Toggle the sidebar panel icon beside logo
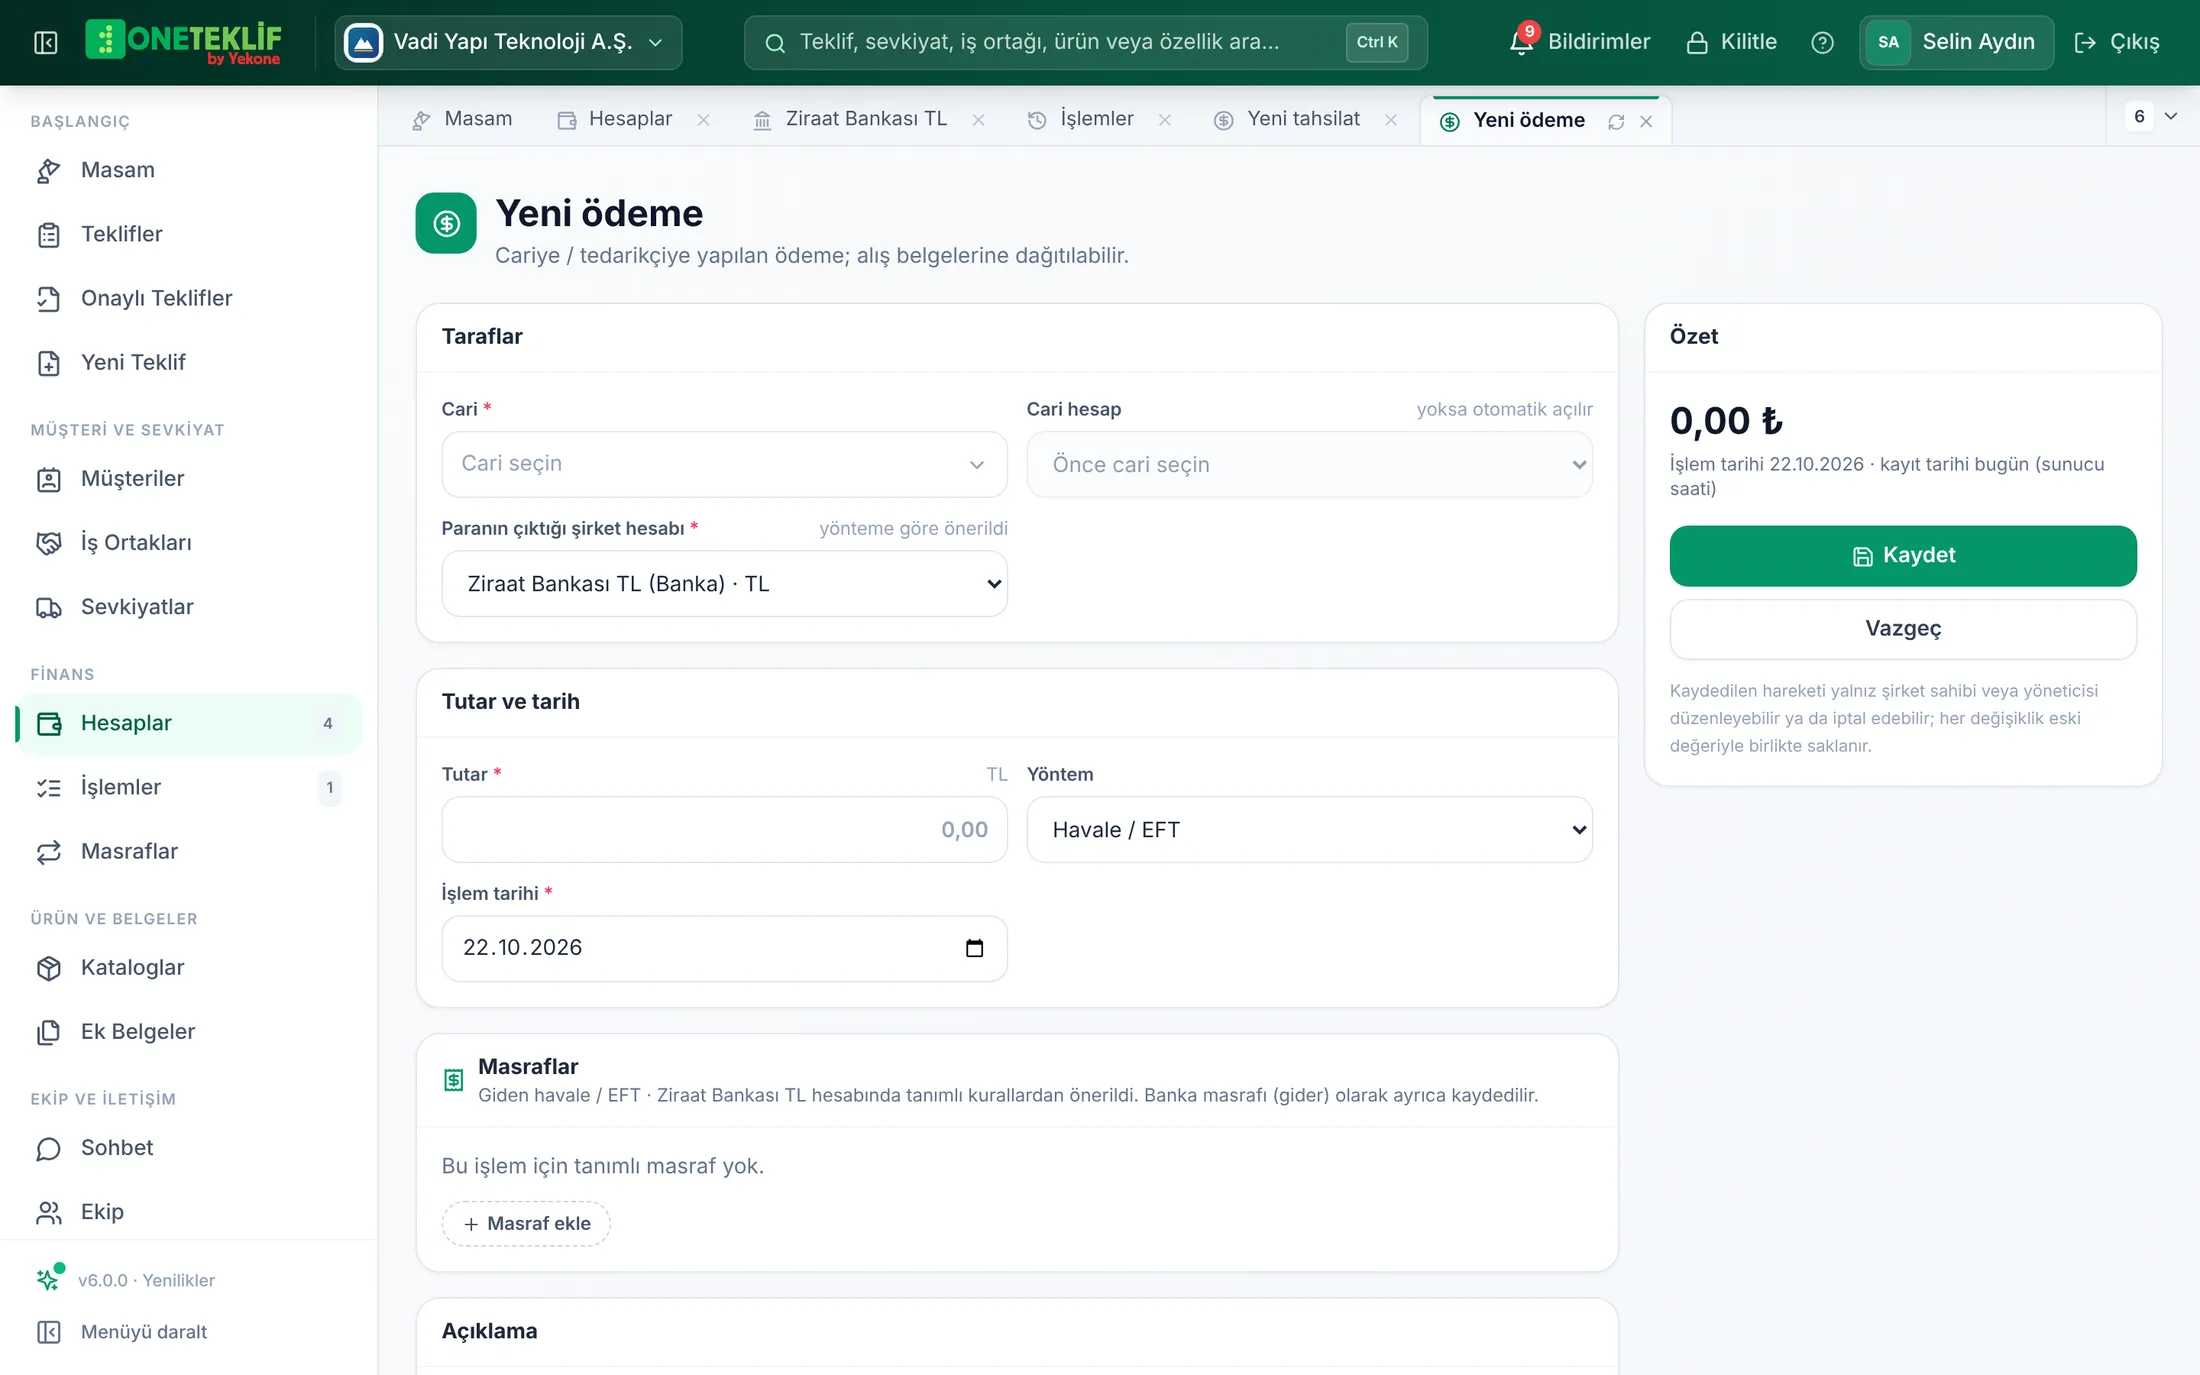The width and height of the screenshot is (2200, 1375). click(46, 42)
